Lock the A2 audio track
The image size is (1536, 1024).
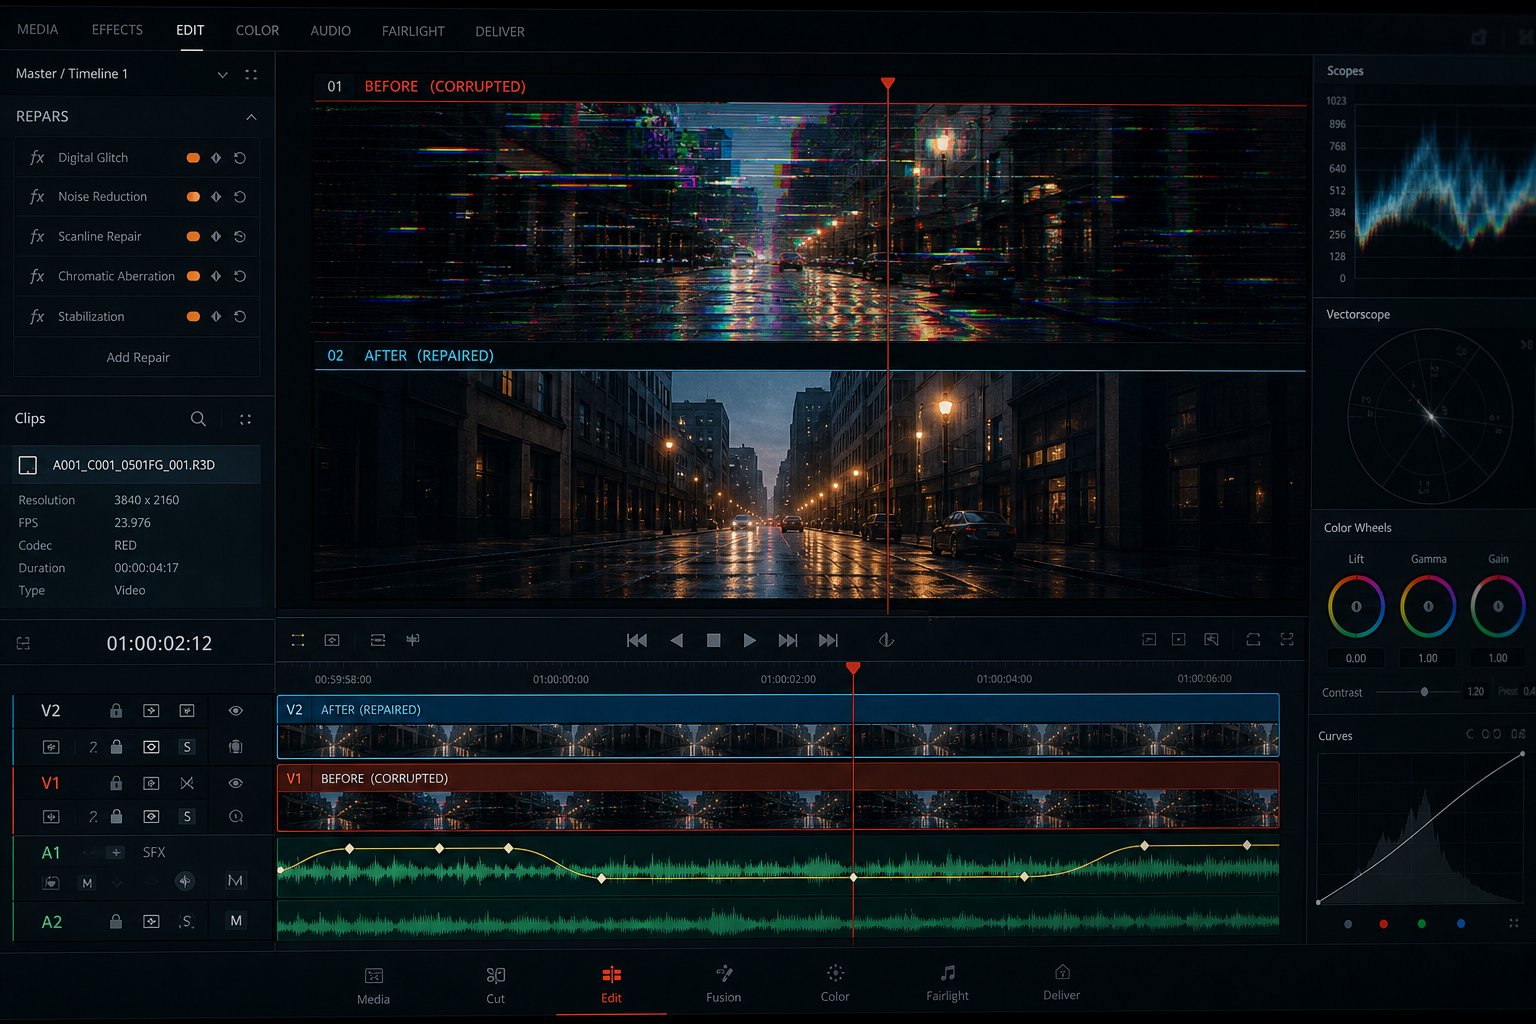(x=116, y=921)
